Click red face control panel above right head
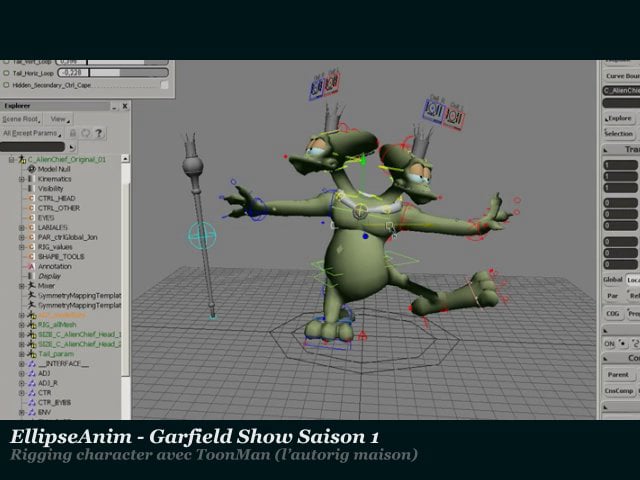This screenshot has width=640, height=480. click(453, 117)
